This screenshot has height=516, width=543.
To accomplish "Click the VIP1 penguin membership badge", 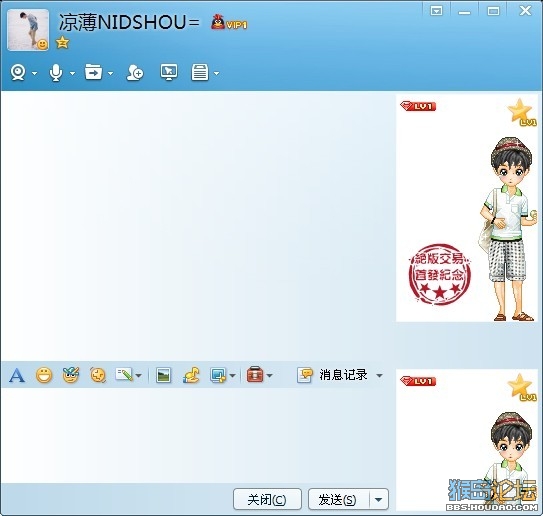I will (x=229, y=23).
